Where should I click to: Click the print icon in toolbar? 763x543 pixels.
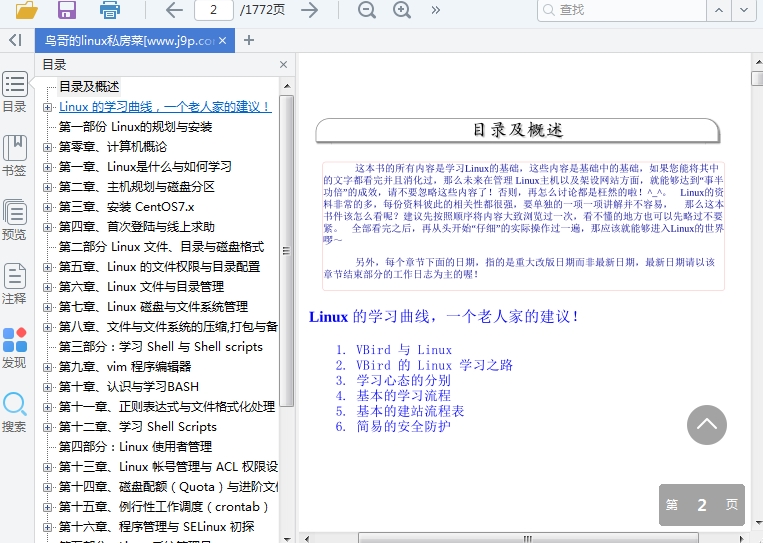[x=109, y=11]
